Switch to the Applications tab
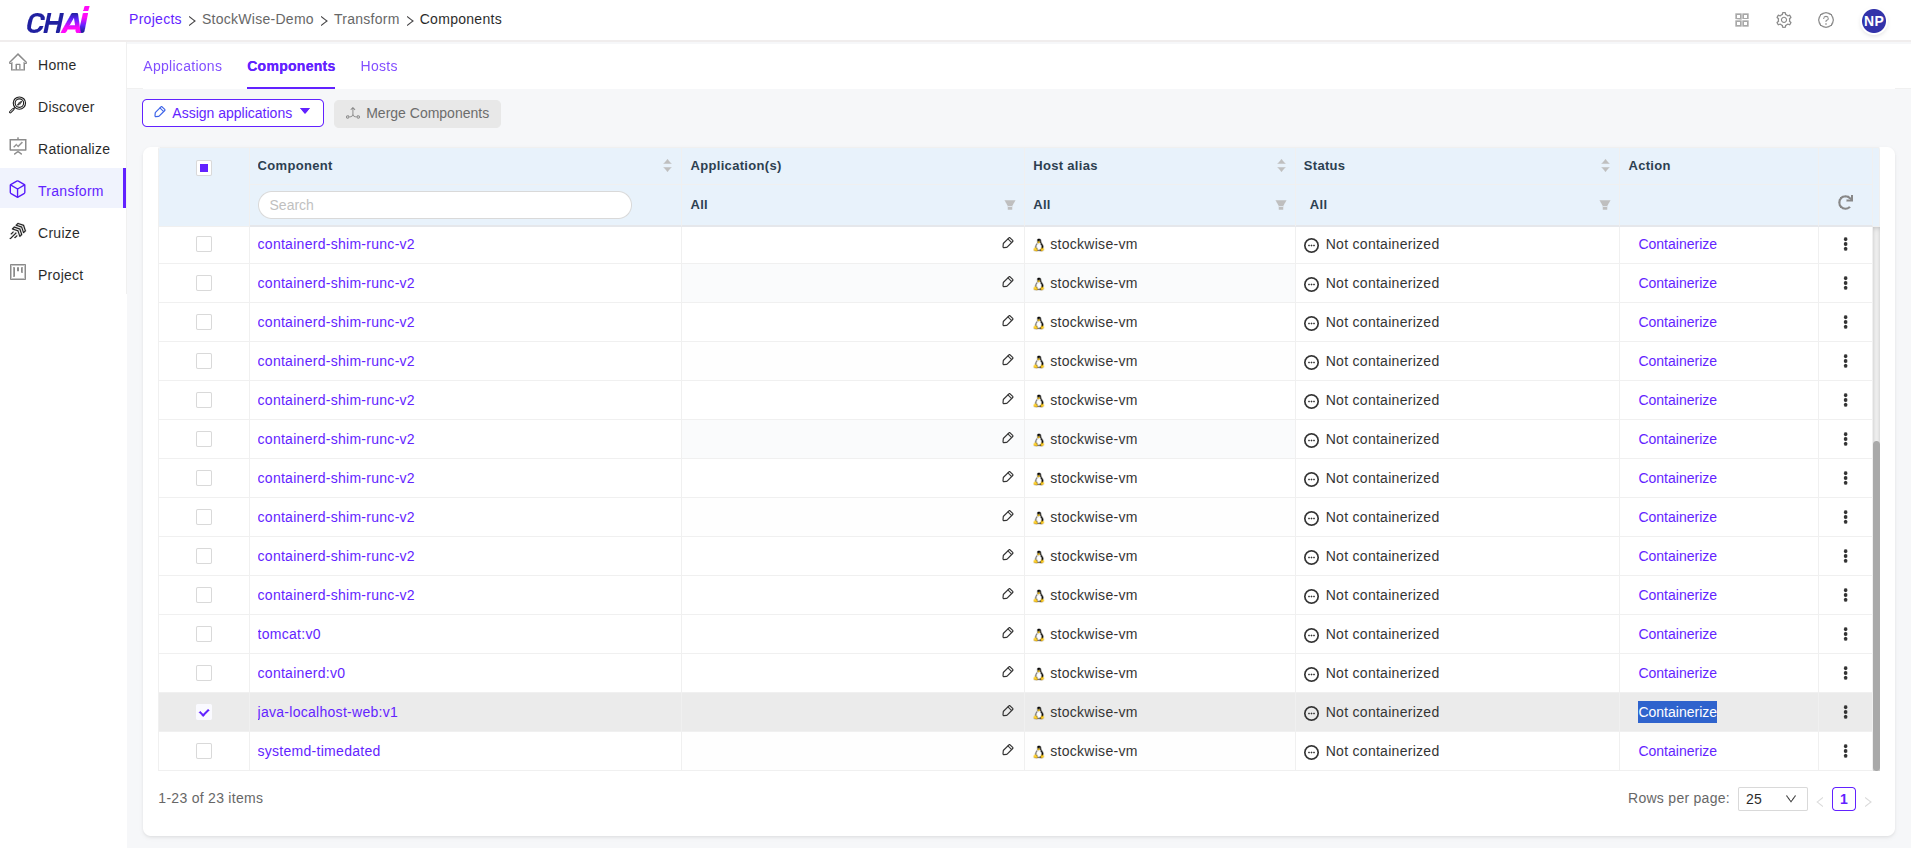 coord(182,66)
